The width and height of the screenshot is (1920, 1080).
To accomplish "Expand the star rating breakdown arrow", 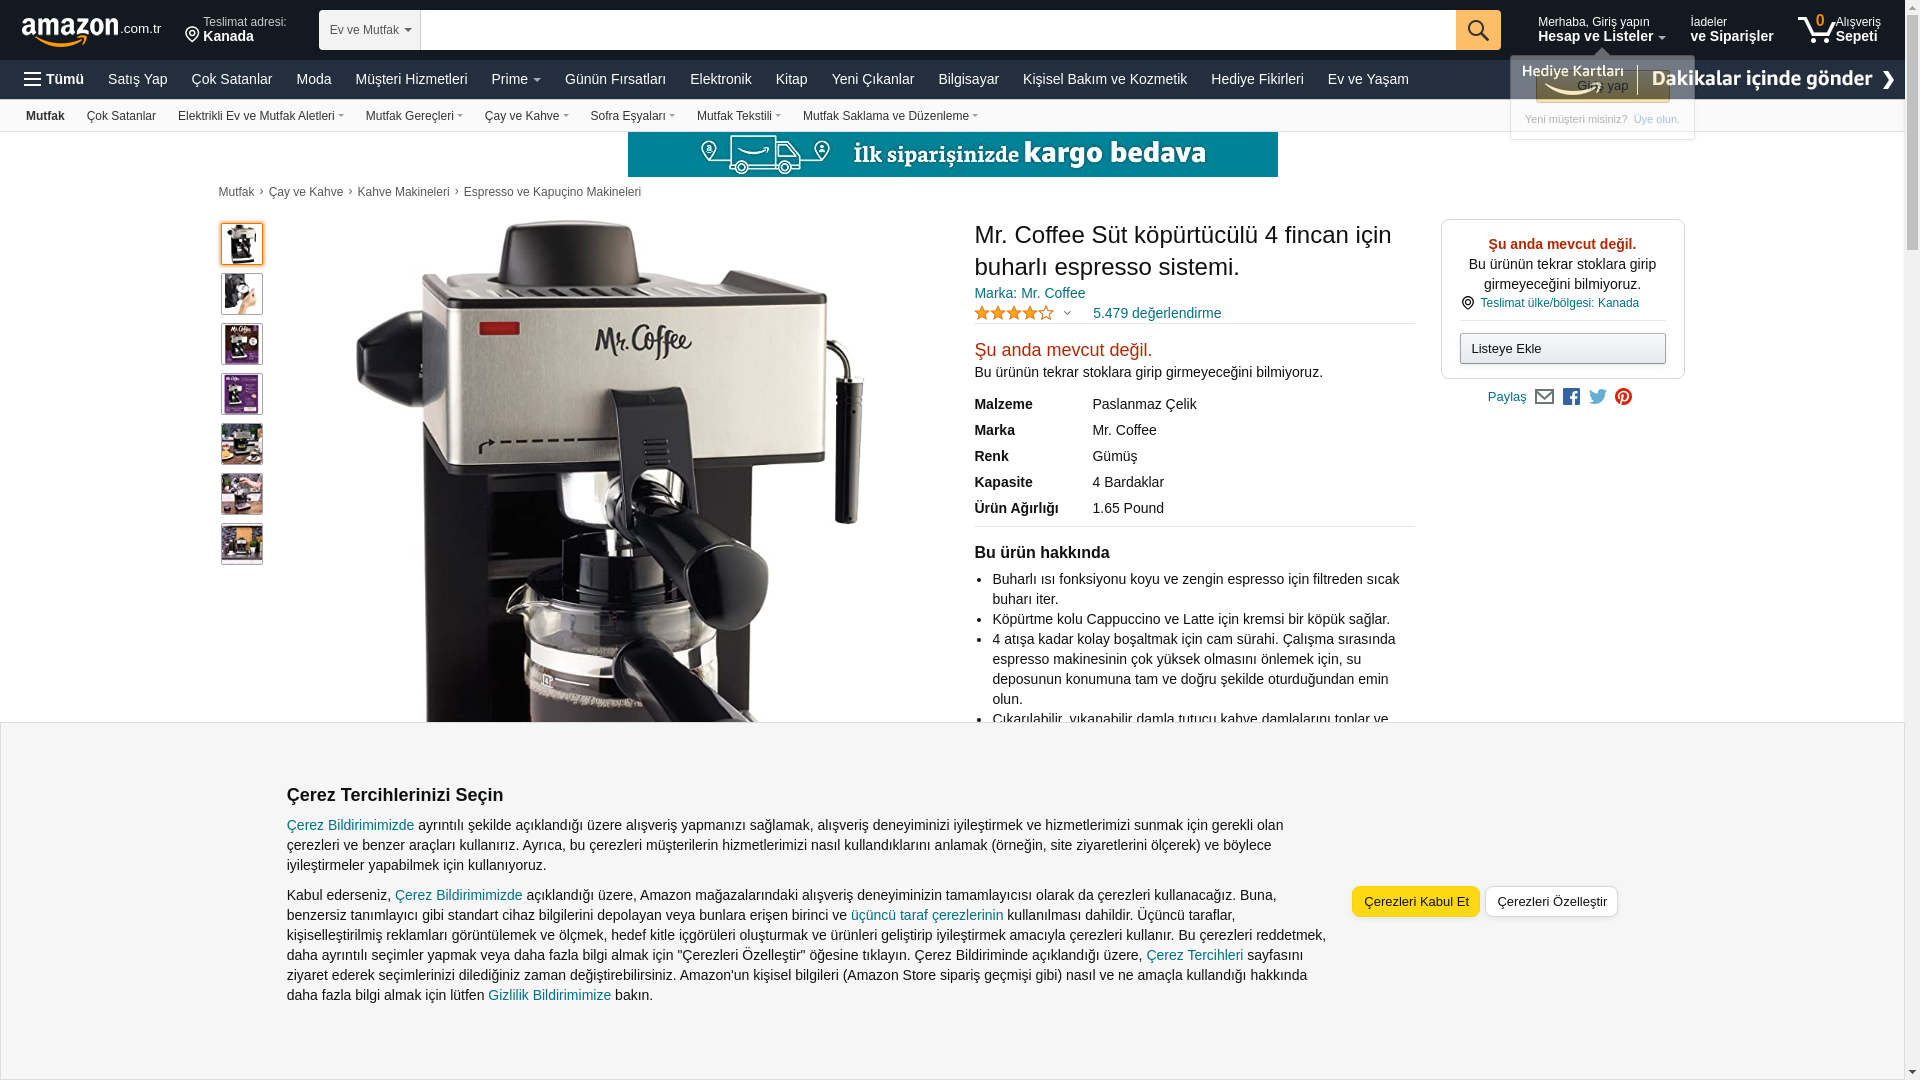I will (x=1067, y=314).
